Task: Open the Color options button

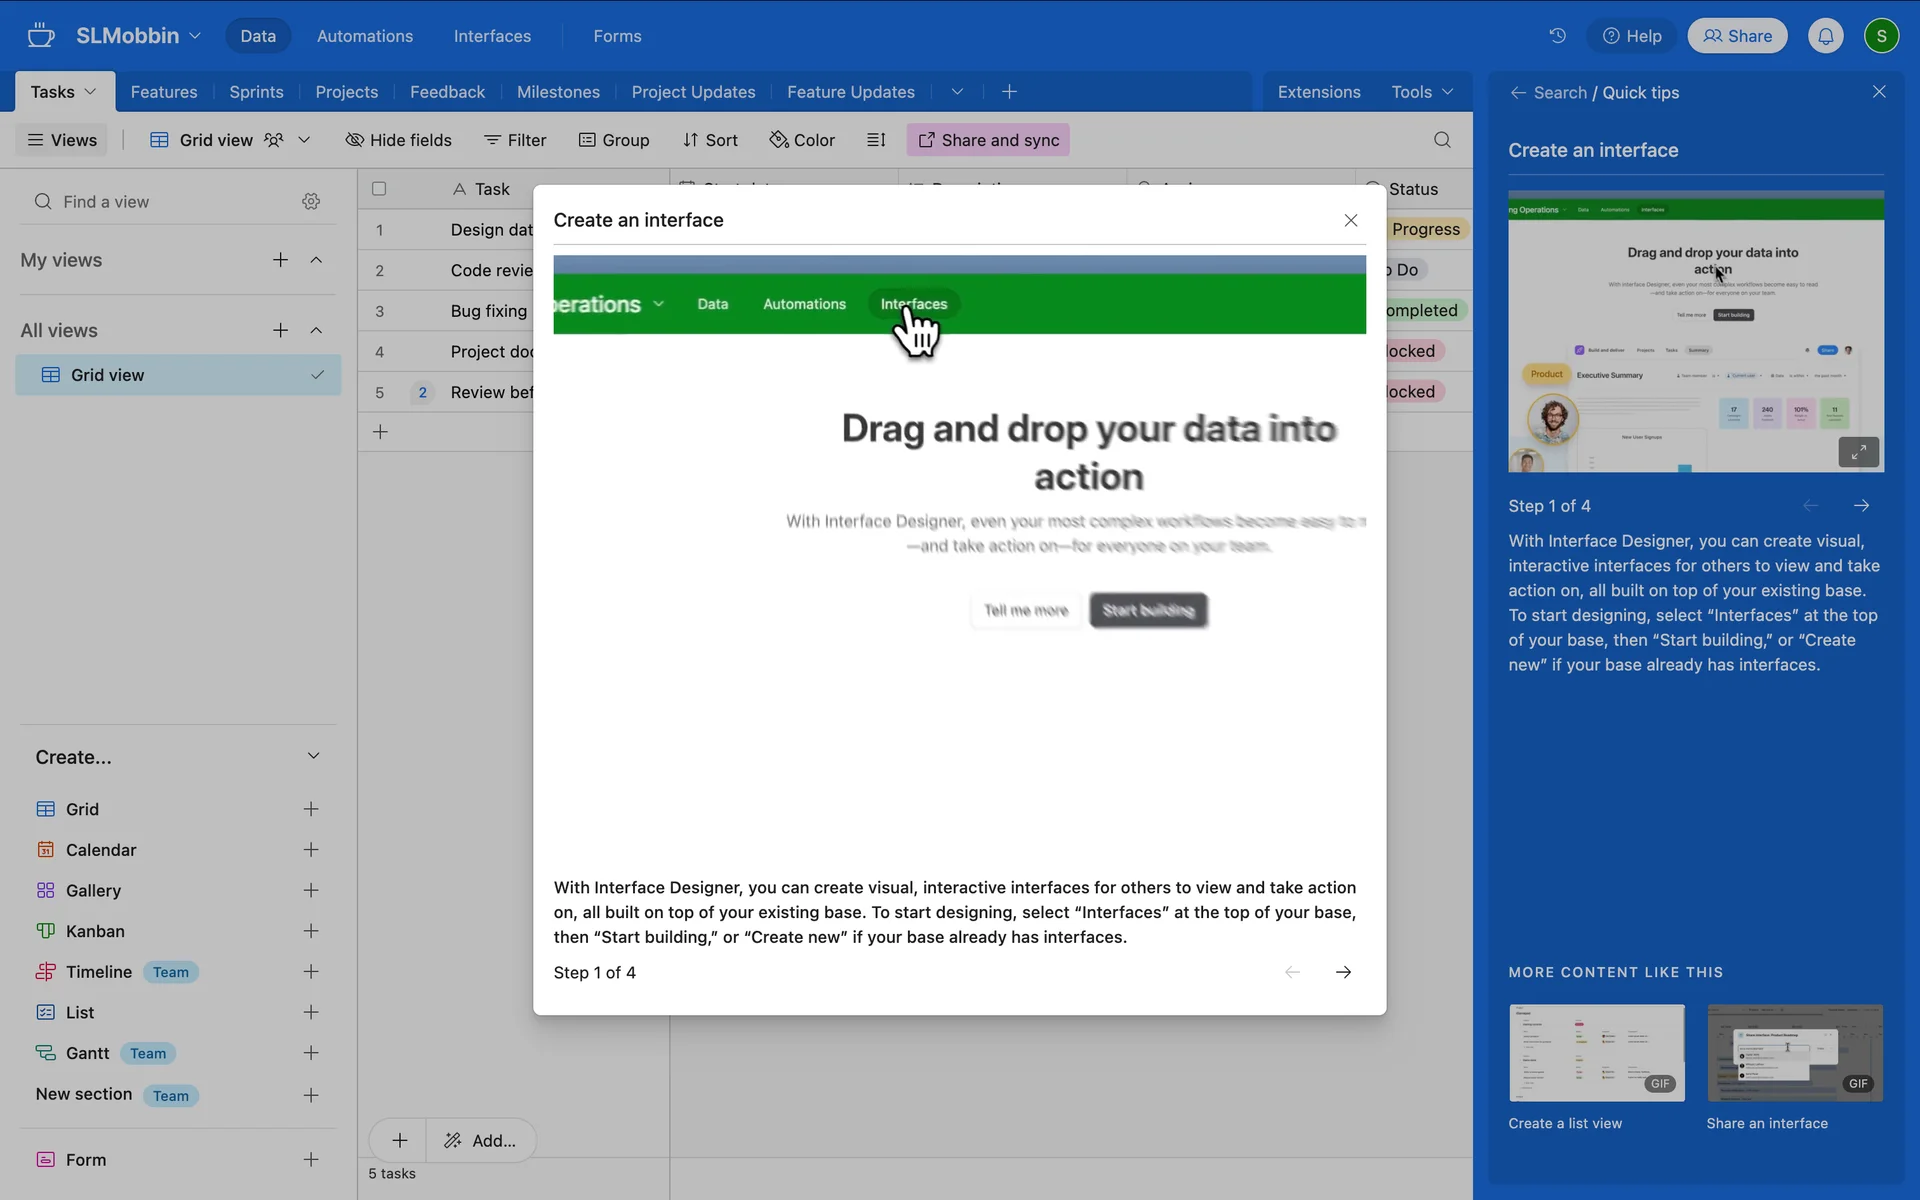Action: pyautogui.click(x=802, y=140)
